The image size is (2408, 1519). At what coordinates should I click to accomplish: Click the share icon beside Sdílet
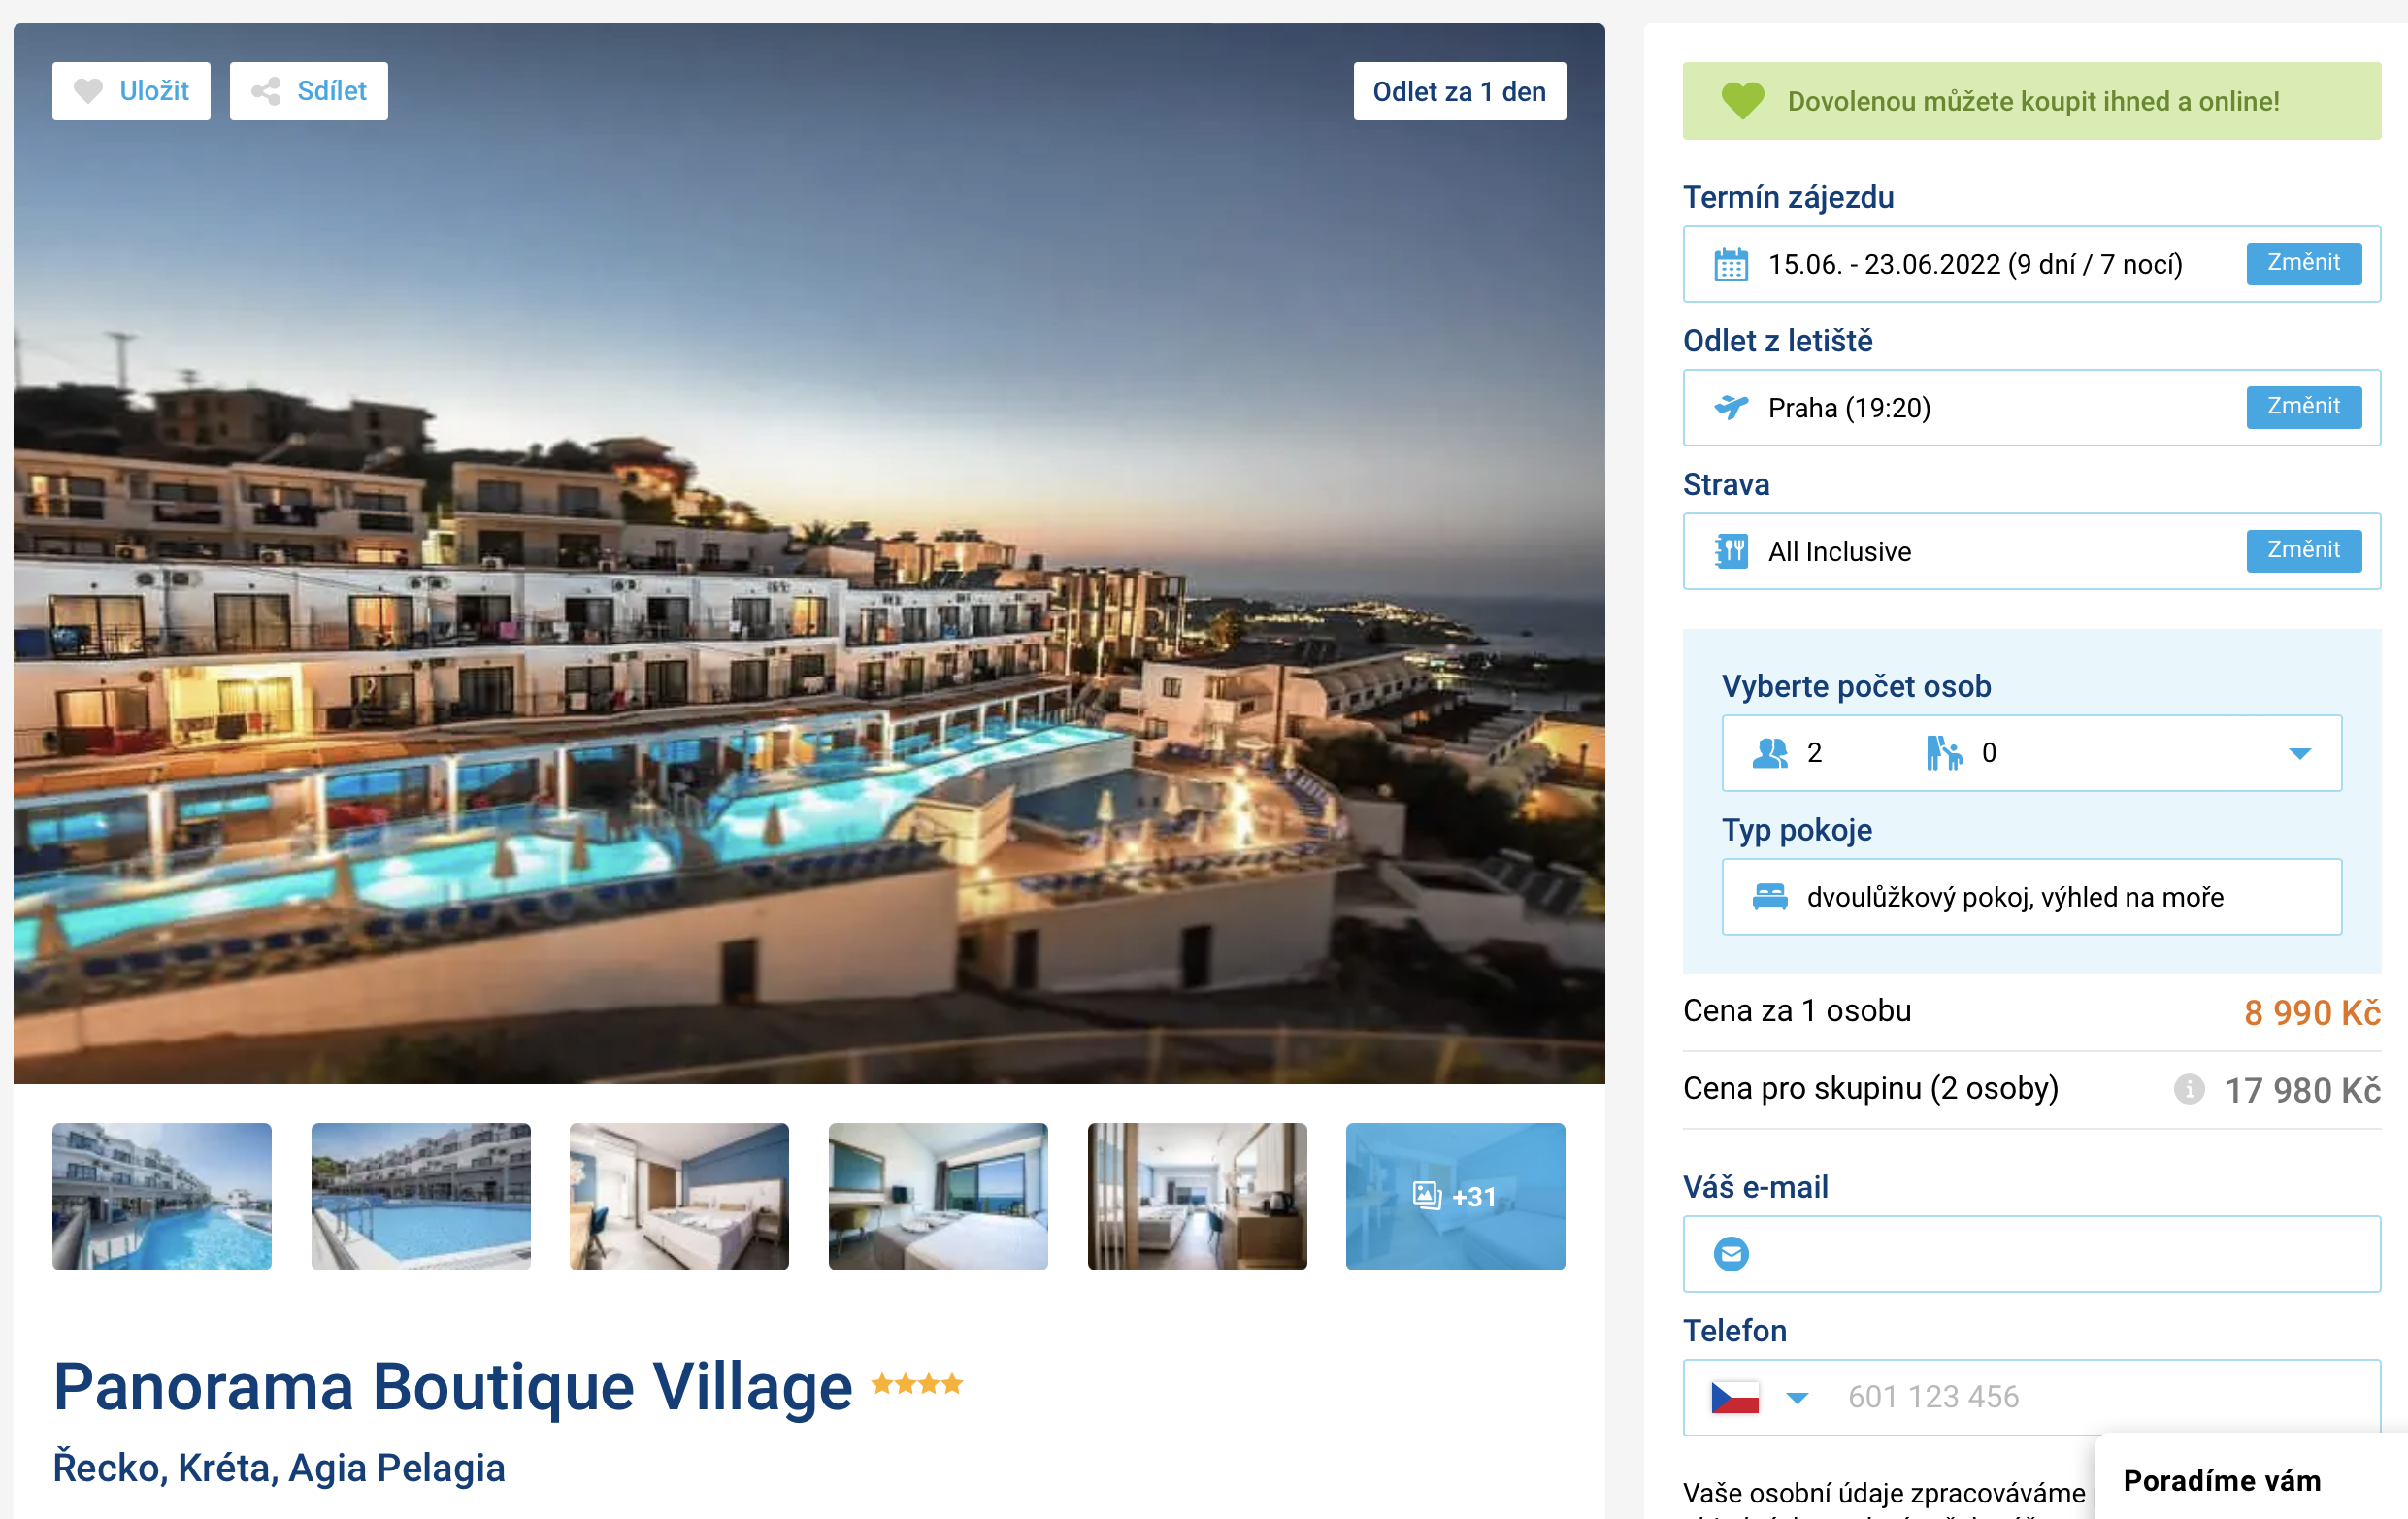click(266, 91)
